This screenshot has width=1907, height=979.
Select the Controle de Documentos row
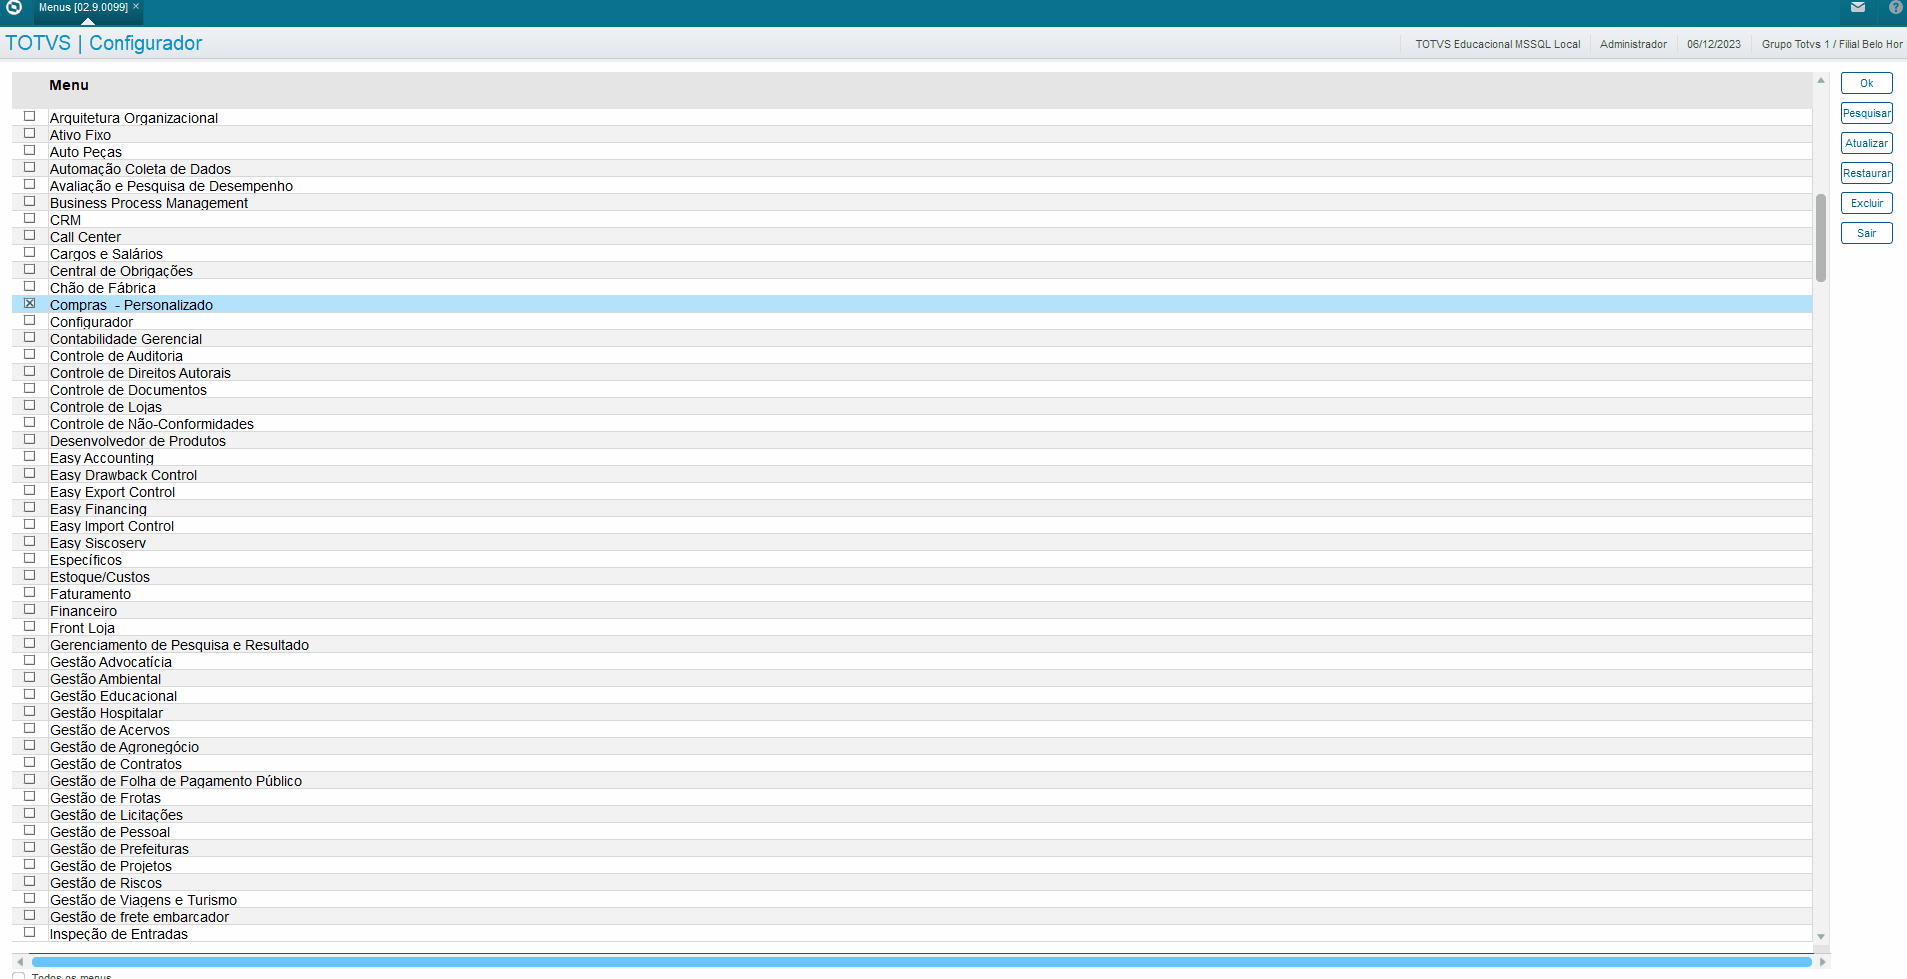(x=912, y=390)
